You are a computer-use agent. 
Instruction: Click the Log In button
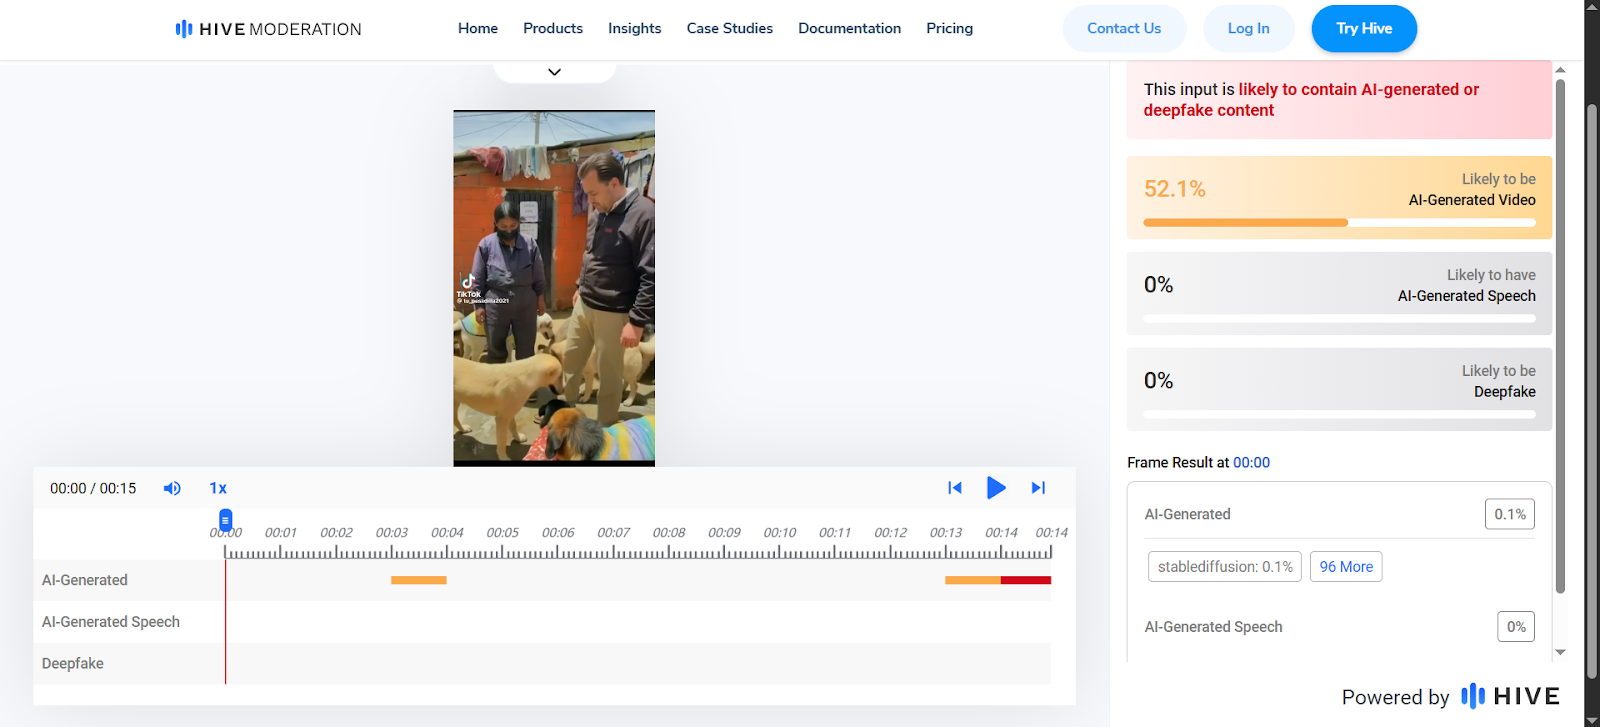pos(1248,28)
